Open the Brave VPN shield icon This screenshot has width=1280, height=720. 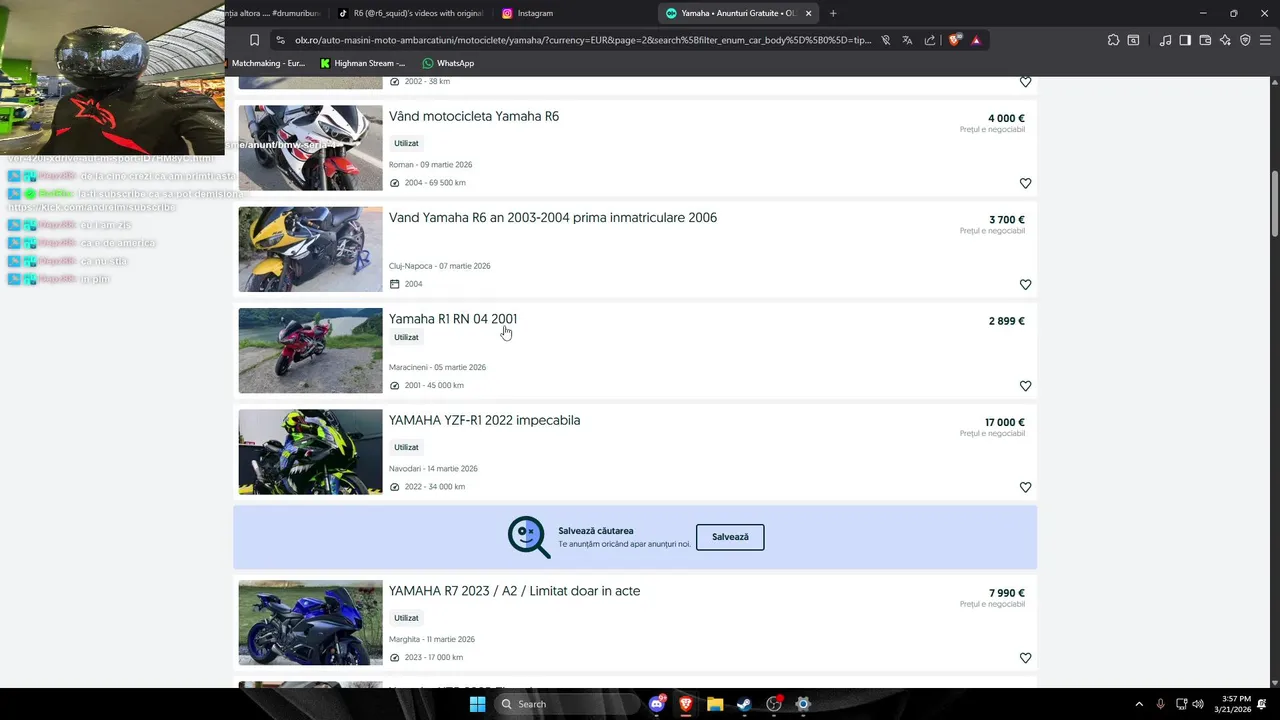1245,40
